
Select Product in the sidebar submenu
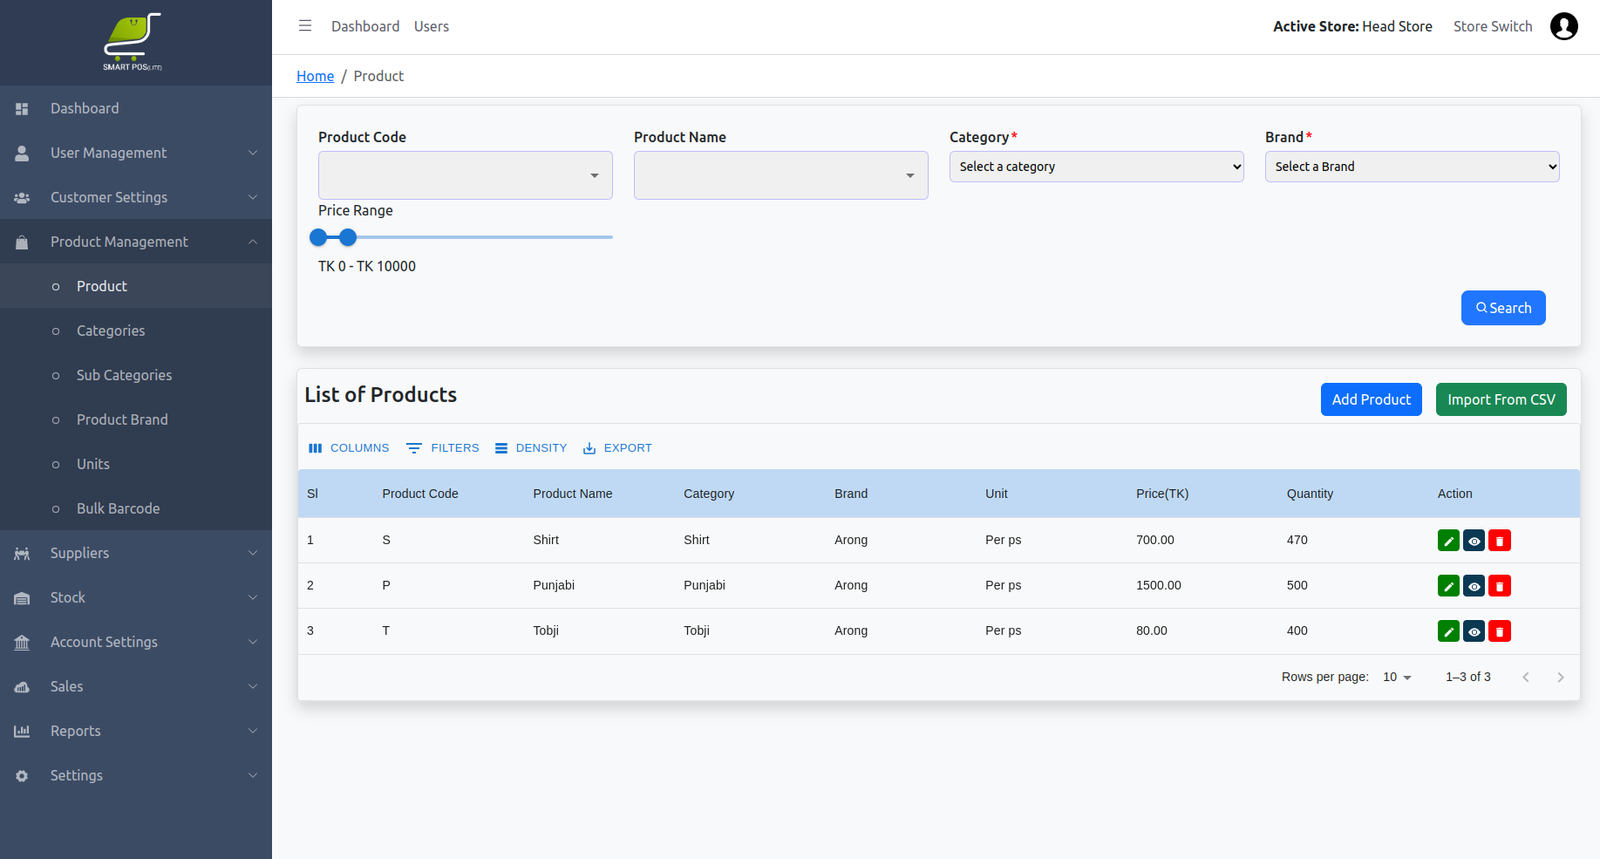(x=136, y=286)
